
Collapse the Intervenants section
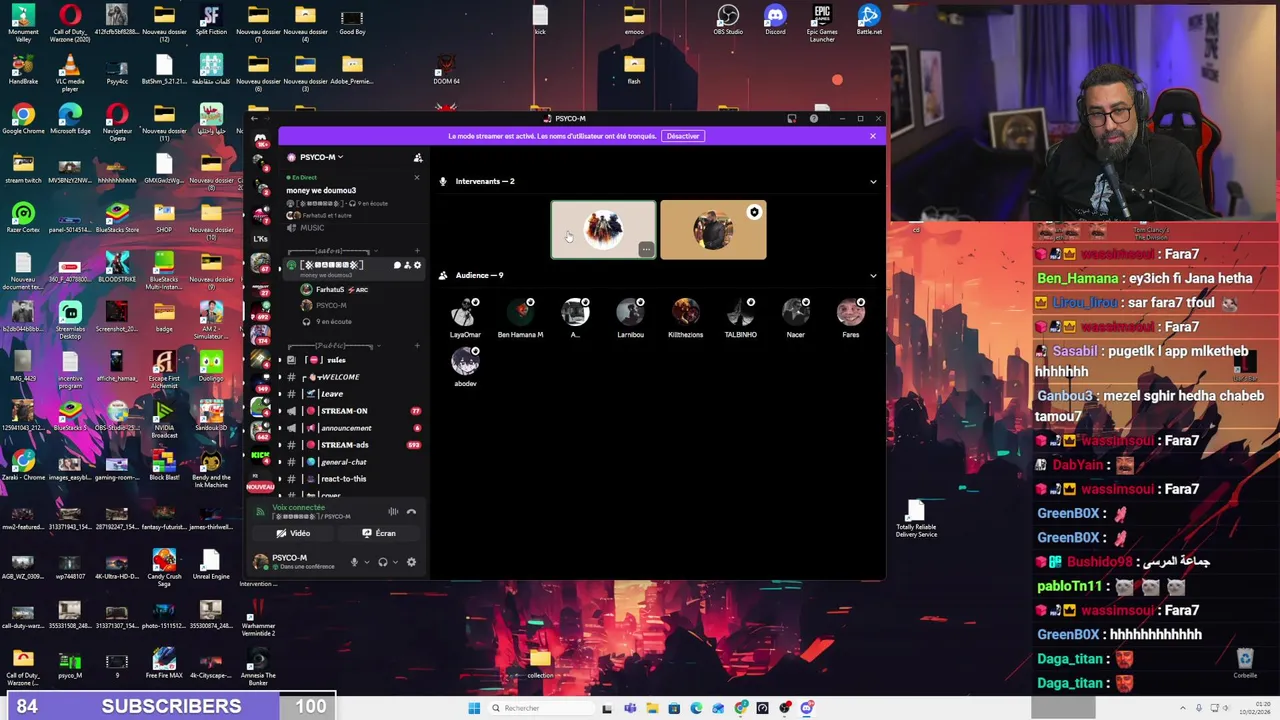[873, 182]
